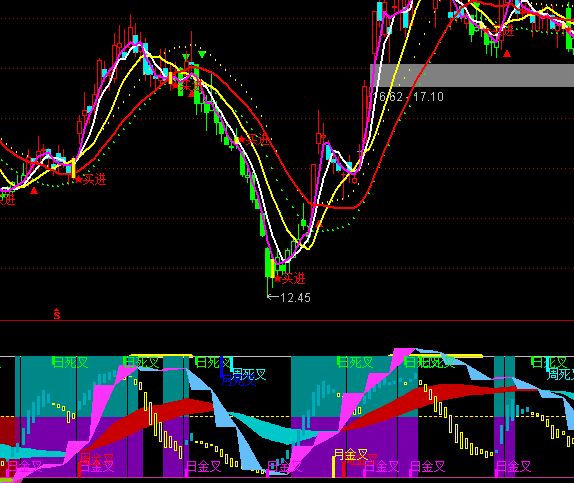Screen dimensions: 574x483
Task: Click the first green 日死叉 label
Action: point(70,363)
